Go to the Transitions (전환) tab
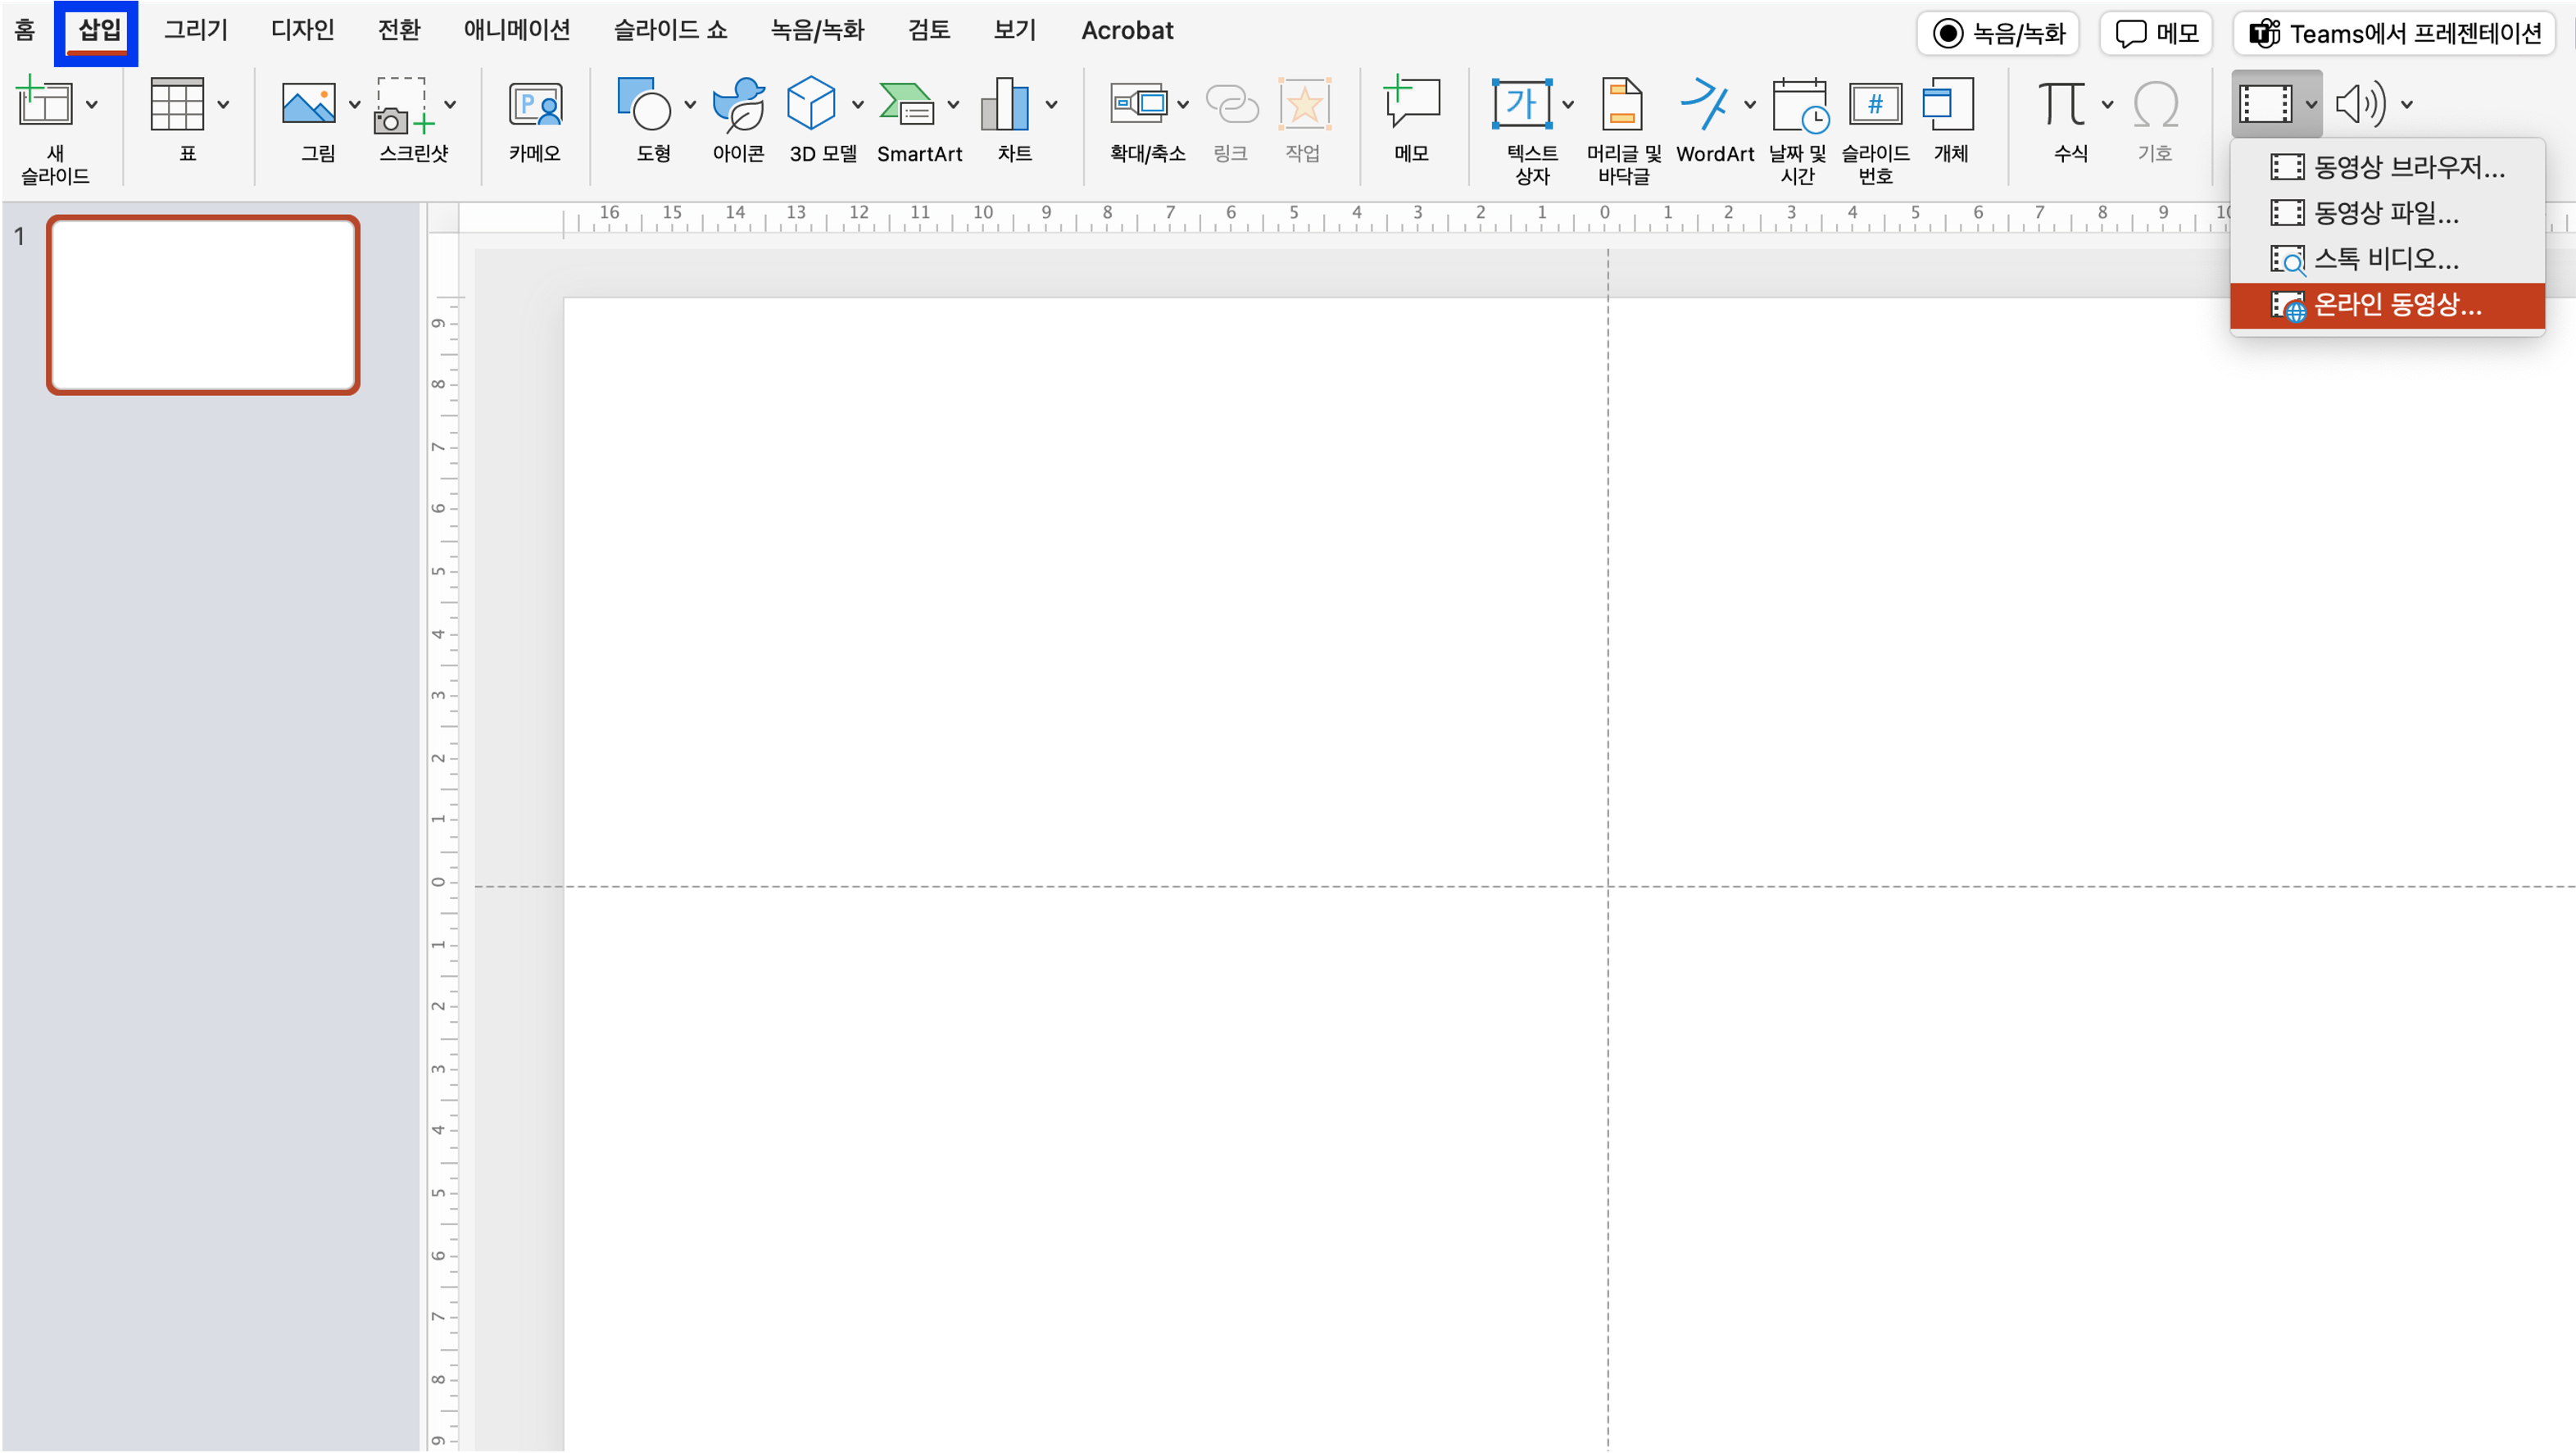 click(399, 31)
